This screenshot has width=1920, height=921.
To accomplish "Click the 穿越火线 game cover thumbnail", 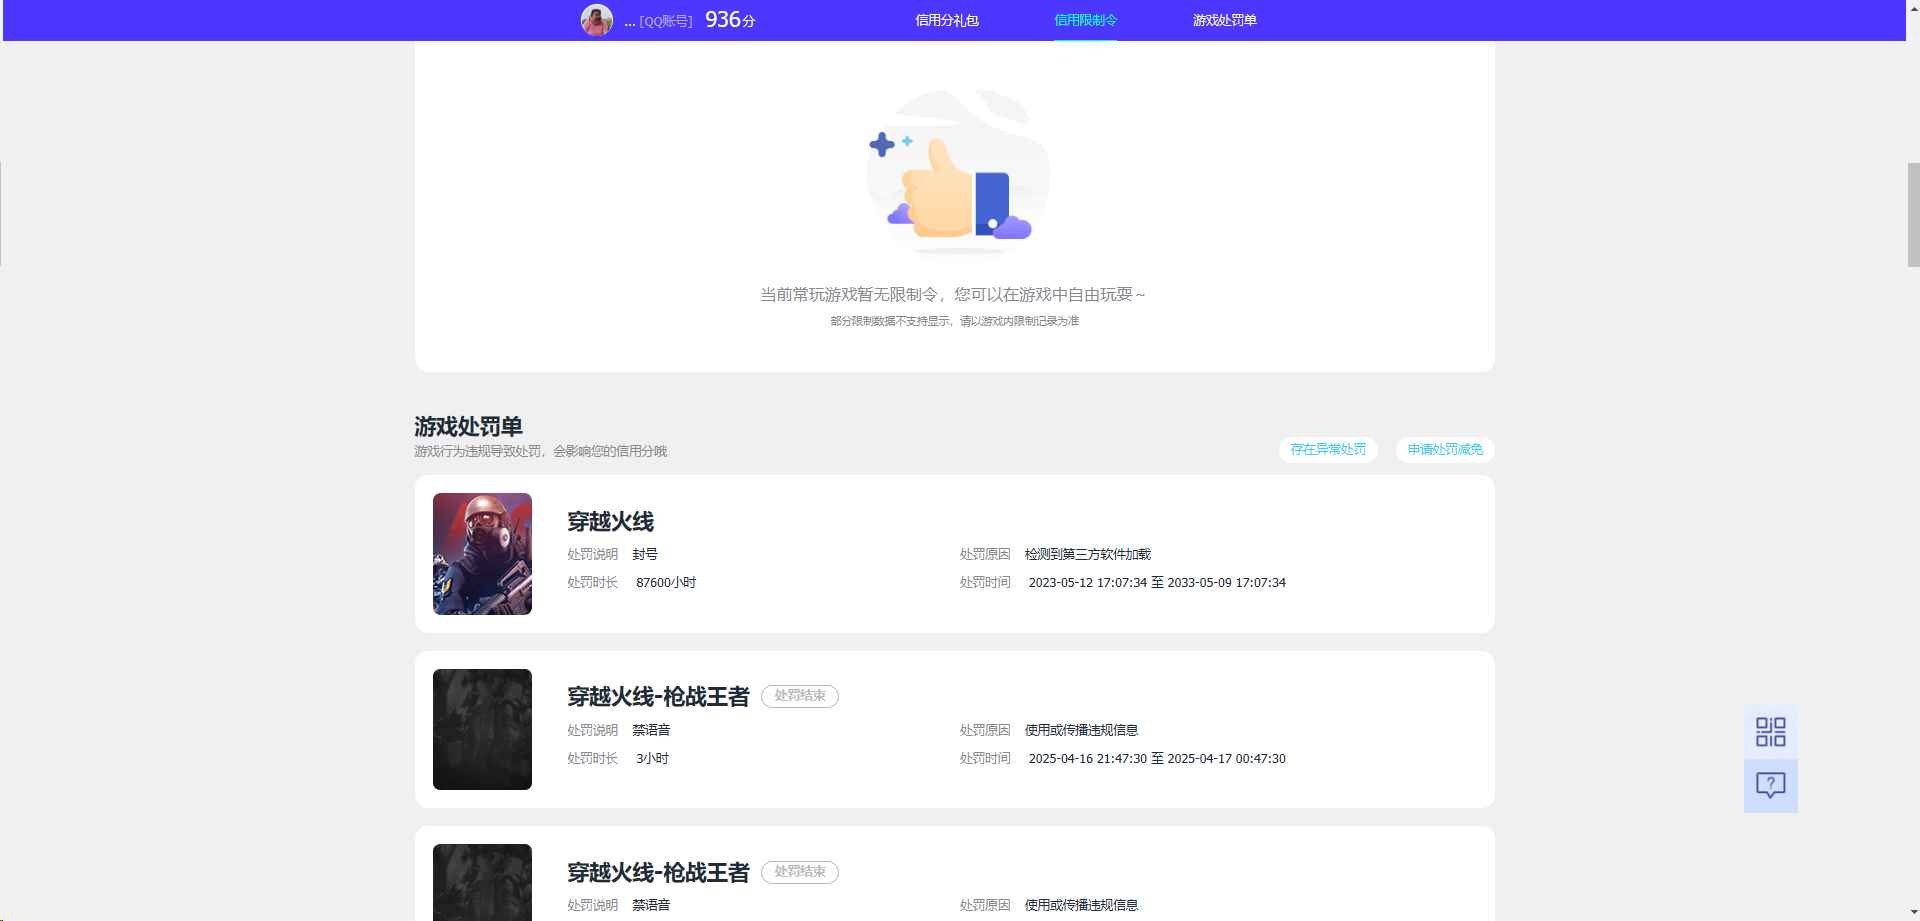I will (x=482, y=554).
